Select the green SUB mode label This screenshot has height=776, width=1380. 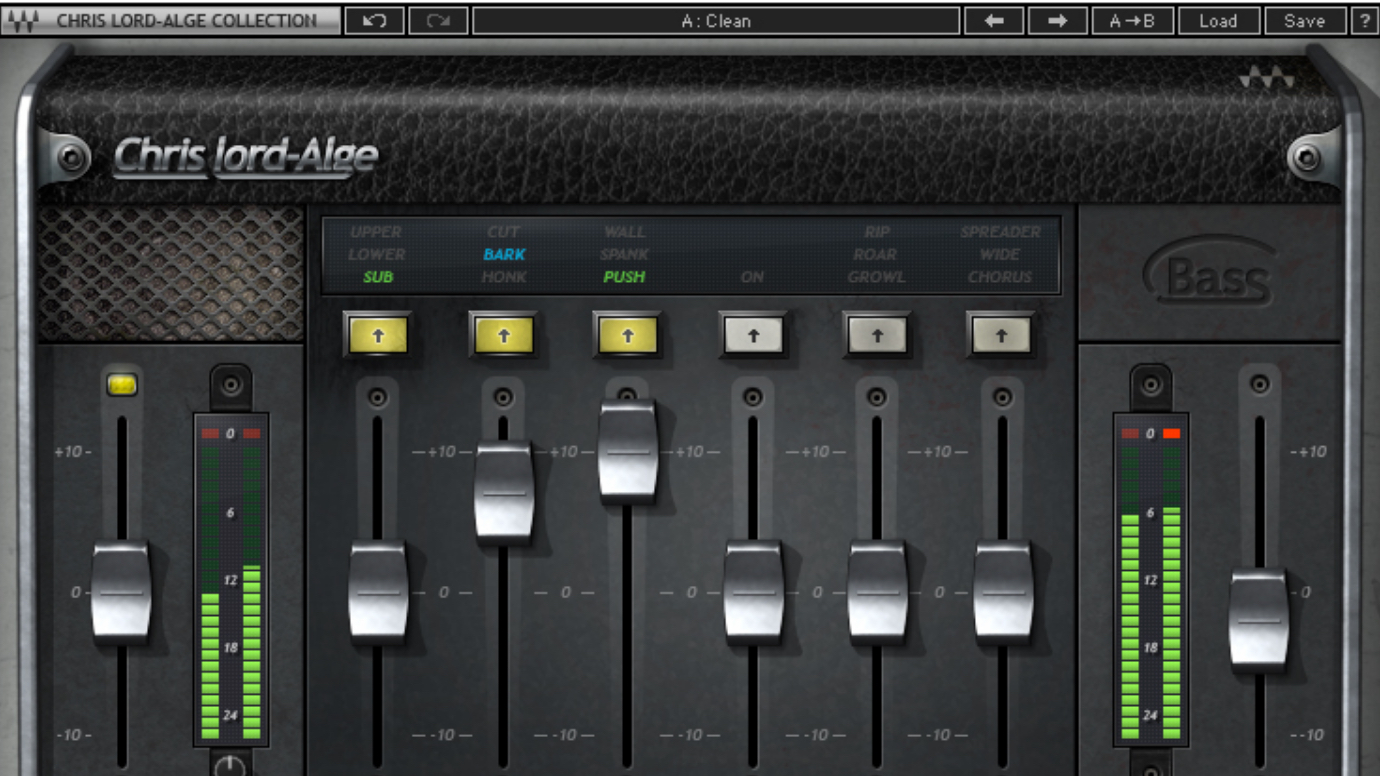pos(378,277)
